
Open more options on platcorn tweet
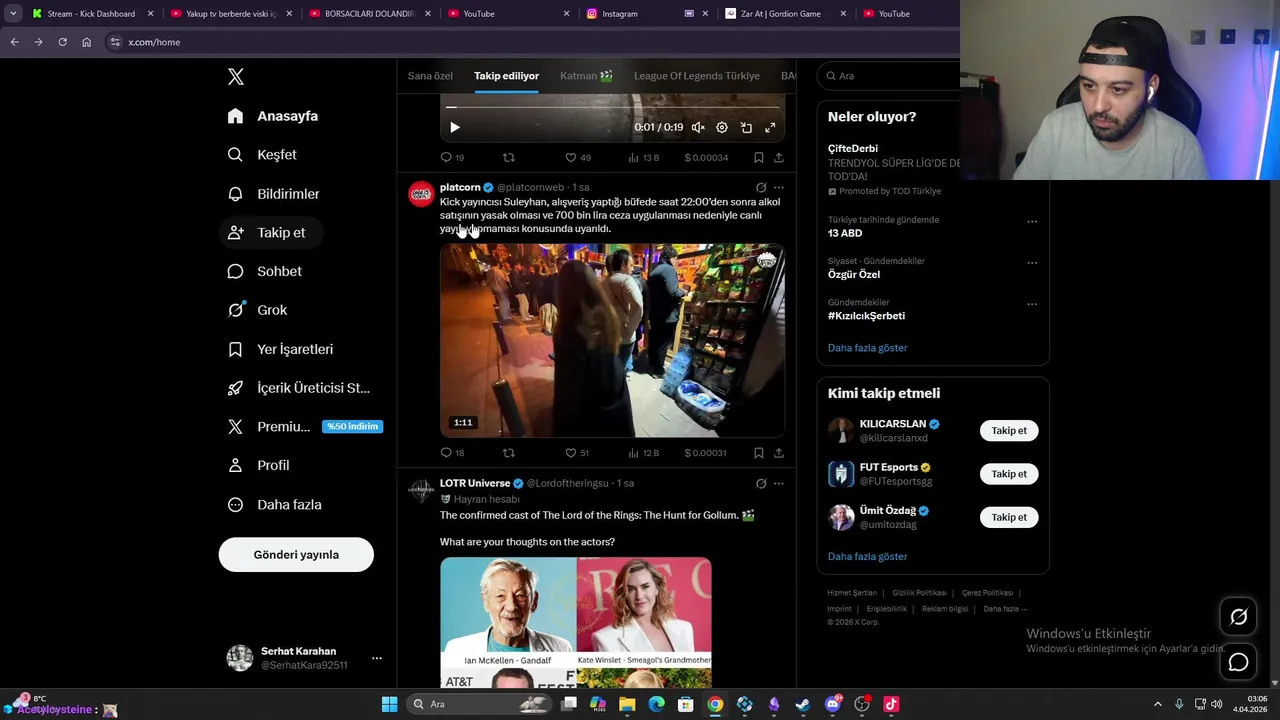(779, 188)
